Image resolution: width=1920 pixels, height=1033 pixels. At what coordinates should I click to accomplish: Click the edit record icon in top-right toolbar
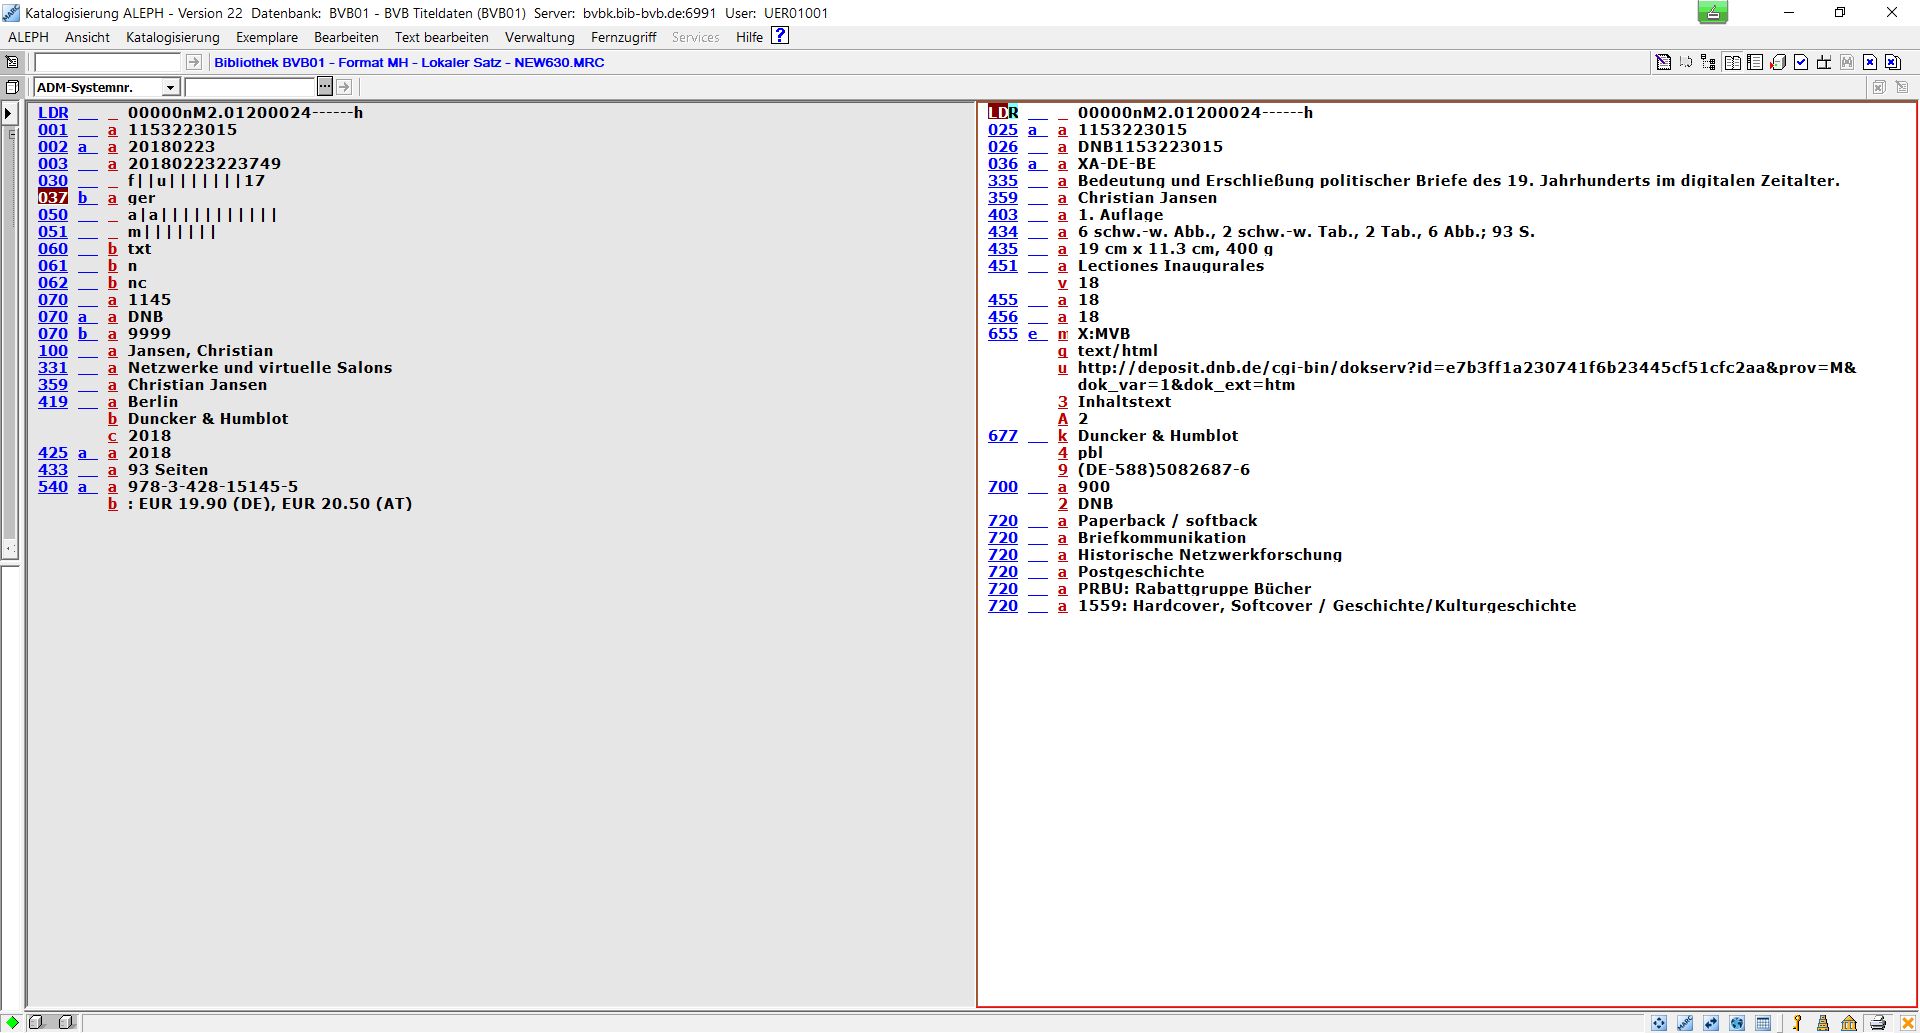coord(1663,62)
